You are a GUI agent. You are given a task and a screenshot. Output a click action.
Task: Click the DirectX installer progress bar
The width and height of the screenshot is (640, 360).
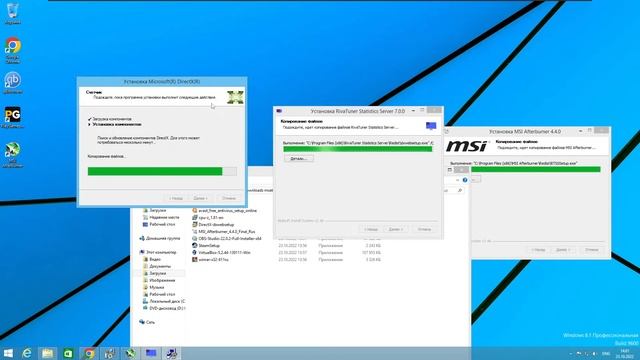coord(162,171)
